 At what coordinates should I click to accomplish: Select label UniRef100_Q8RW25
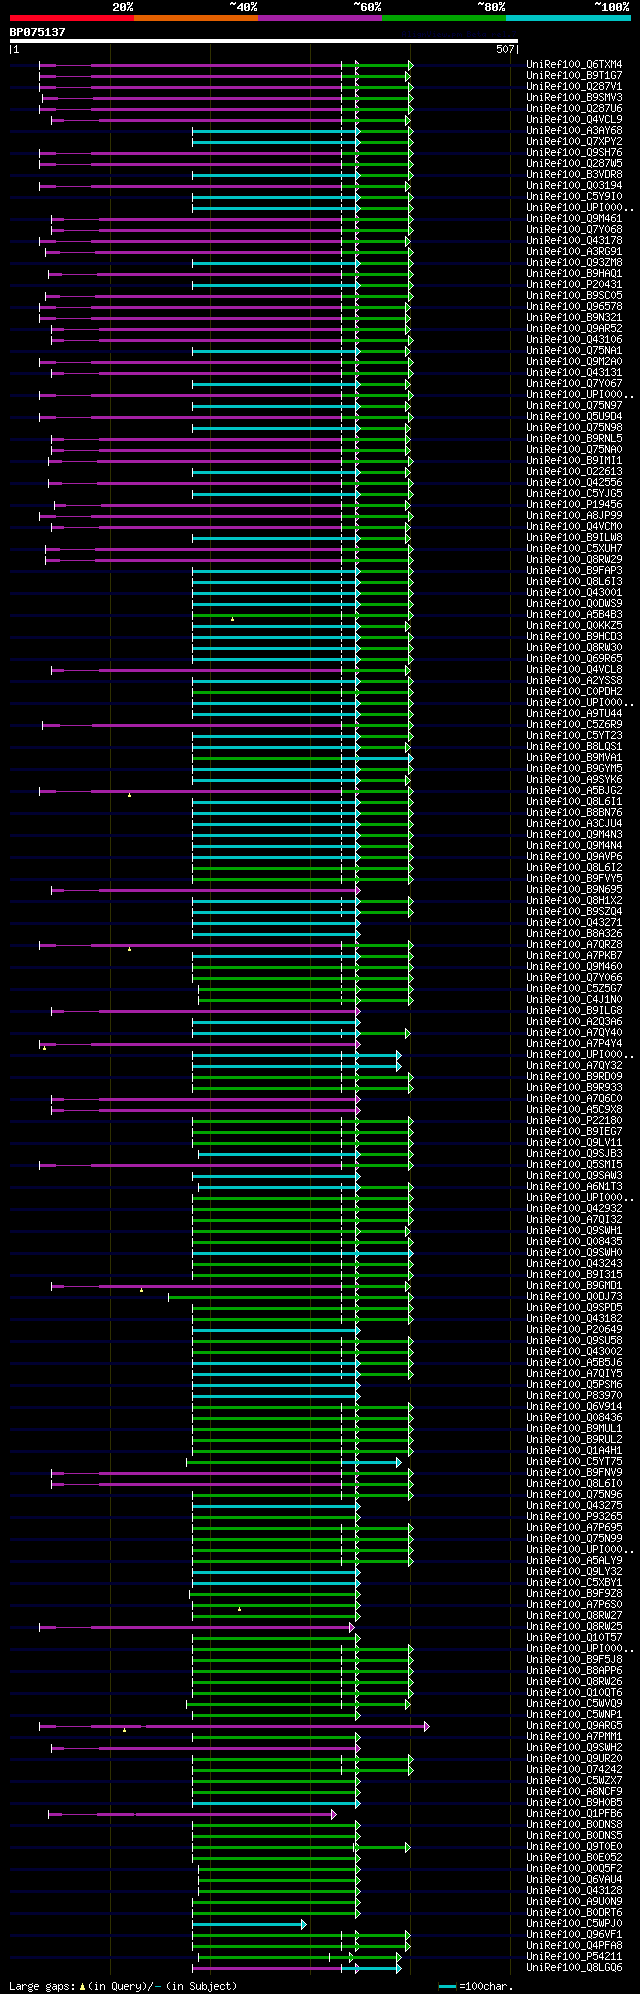coord(574,1627)
